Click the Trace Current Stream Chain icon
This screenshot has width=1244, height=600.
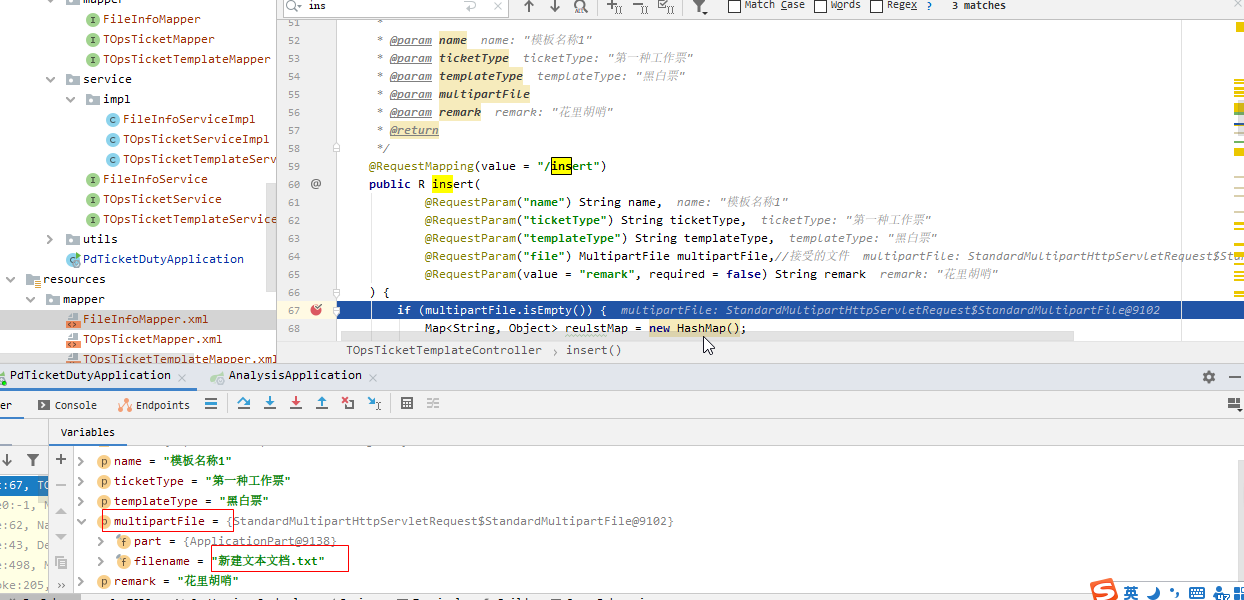coord(433,404)
